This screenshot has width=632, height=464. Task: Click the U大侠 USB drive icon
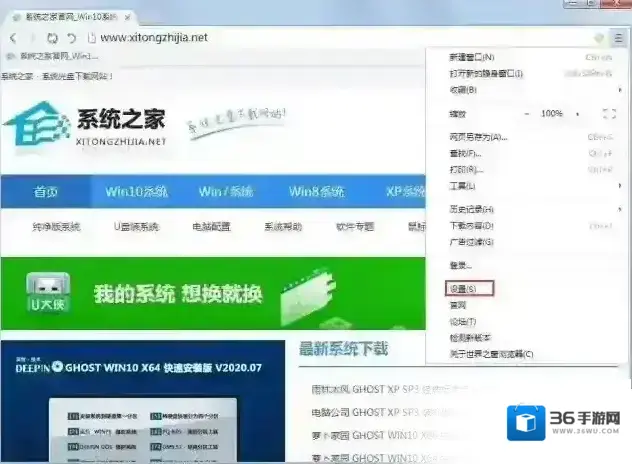48,292
